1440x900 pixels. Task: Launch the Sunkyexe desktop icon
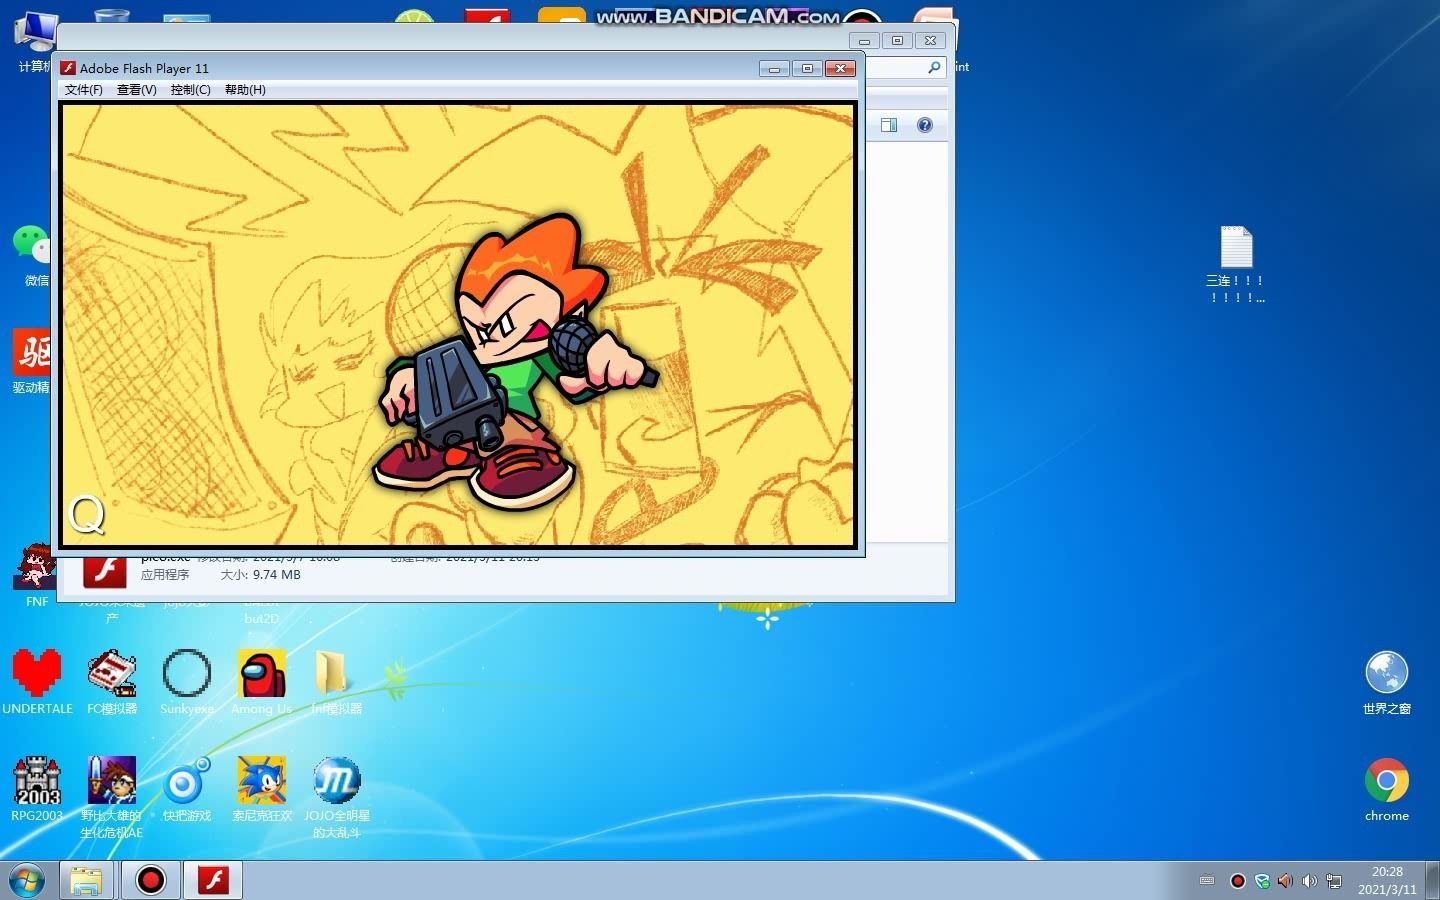pyautogui.click(x=186, y=682)
